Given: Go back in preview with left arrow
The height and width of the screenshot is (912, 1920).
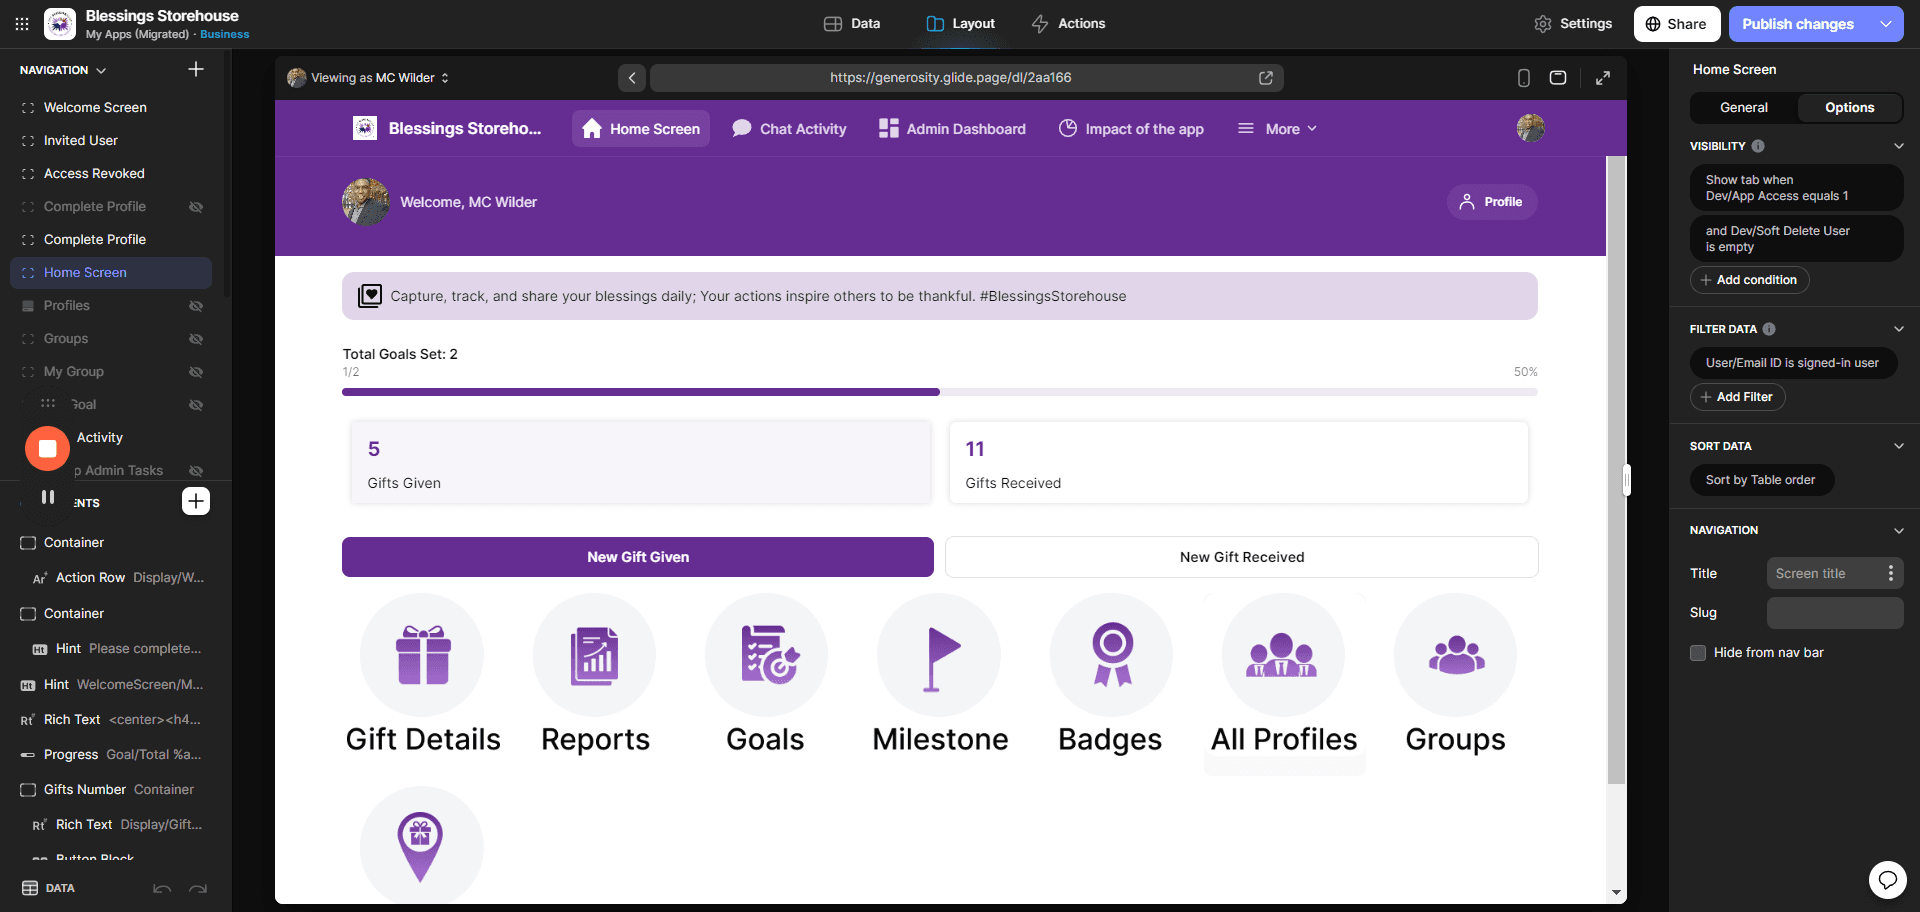Looking at the screenshot, I should pos(632,78).
